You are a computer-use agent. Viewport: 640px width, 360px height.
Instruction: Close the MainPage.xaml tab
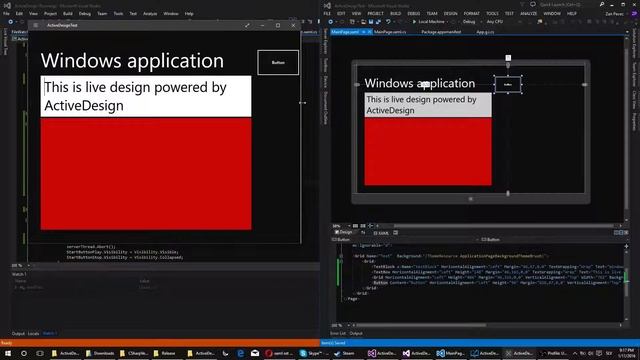pyautogui.click(x=369, y=32)
